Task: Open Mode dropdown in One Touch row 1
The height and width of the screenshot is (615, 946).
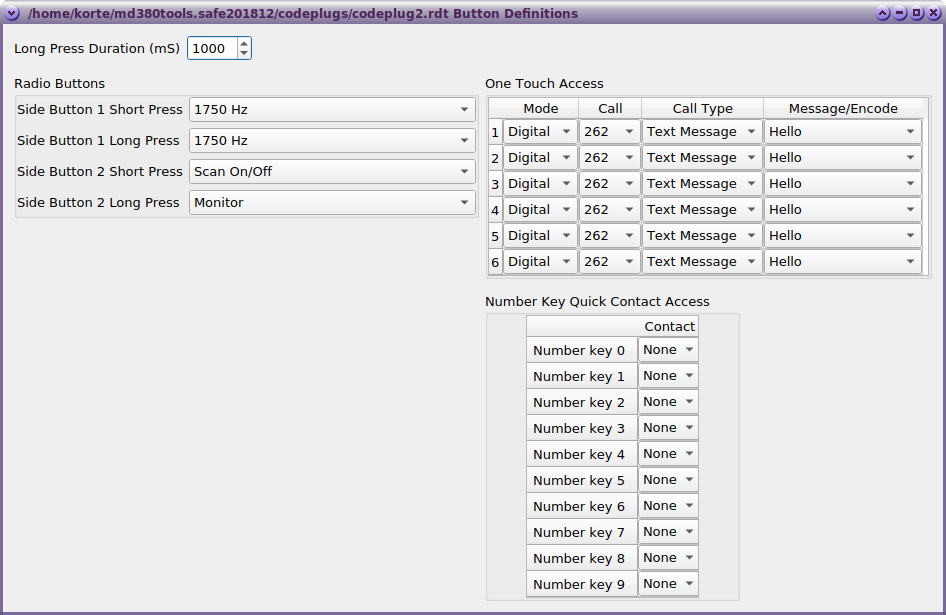Action: tap(540, 132)
